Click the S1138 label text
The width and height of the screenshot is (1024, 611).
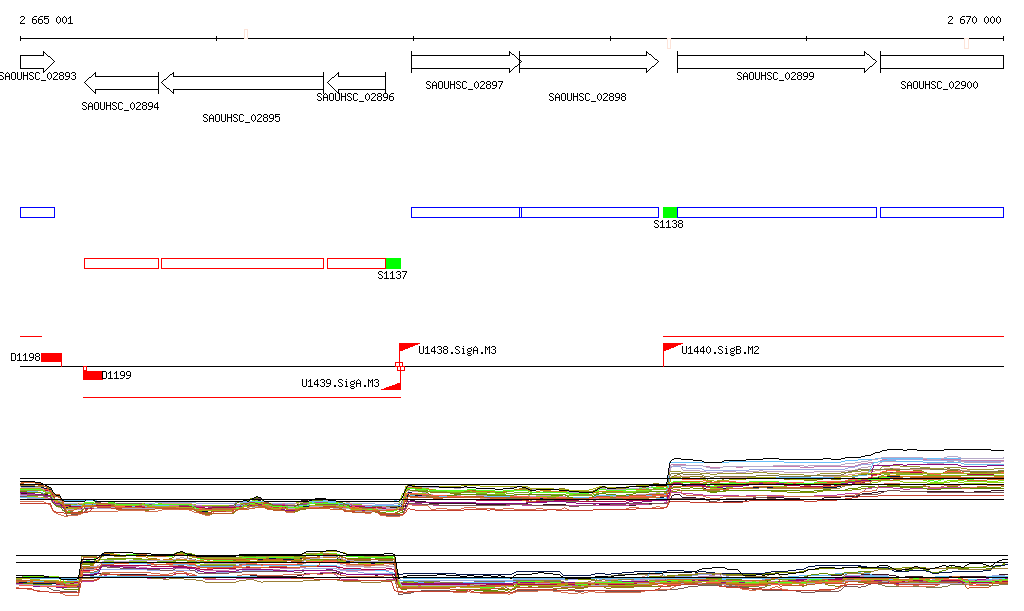point(668,225)
